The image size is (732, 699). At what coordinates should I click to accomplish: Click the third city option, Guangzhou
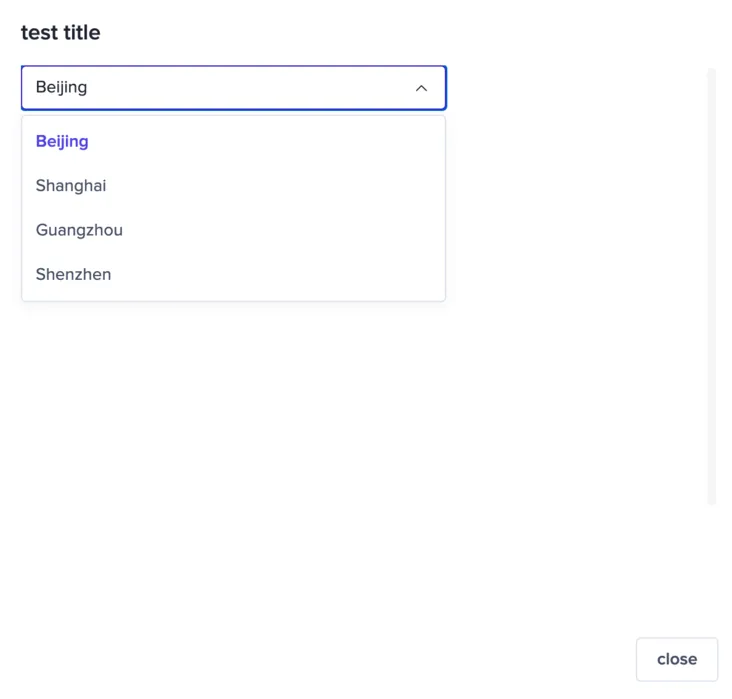(233, 230)
